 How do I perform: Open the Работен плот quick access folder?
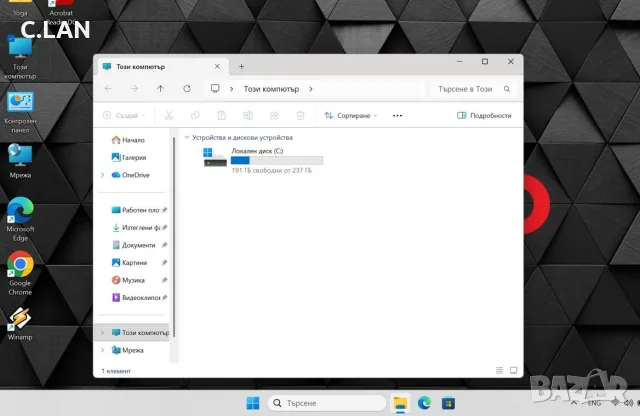point(139,210)
